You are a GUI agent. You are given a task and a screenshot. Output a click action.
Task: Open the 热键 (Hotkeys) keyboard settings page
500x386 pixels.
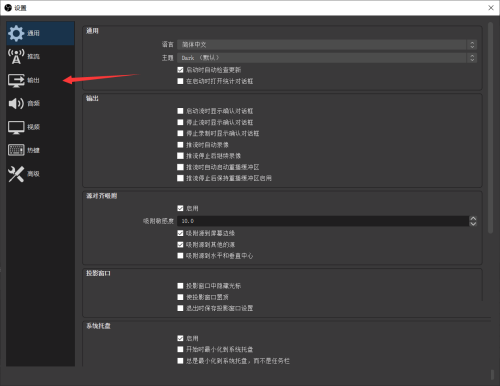(40, 150)
